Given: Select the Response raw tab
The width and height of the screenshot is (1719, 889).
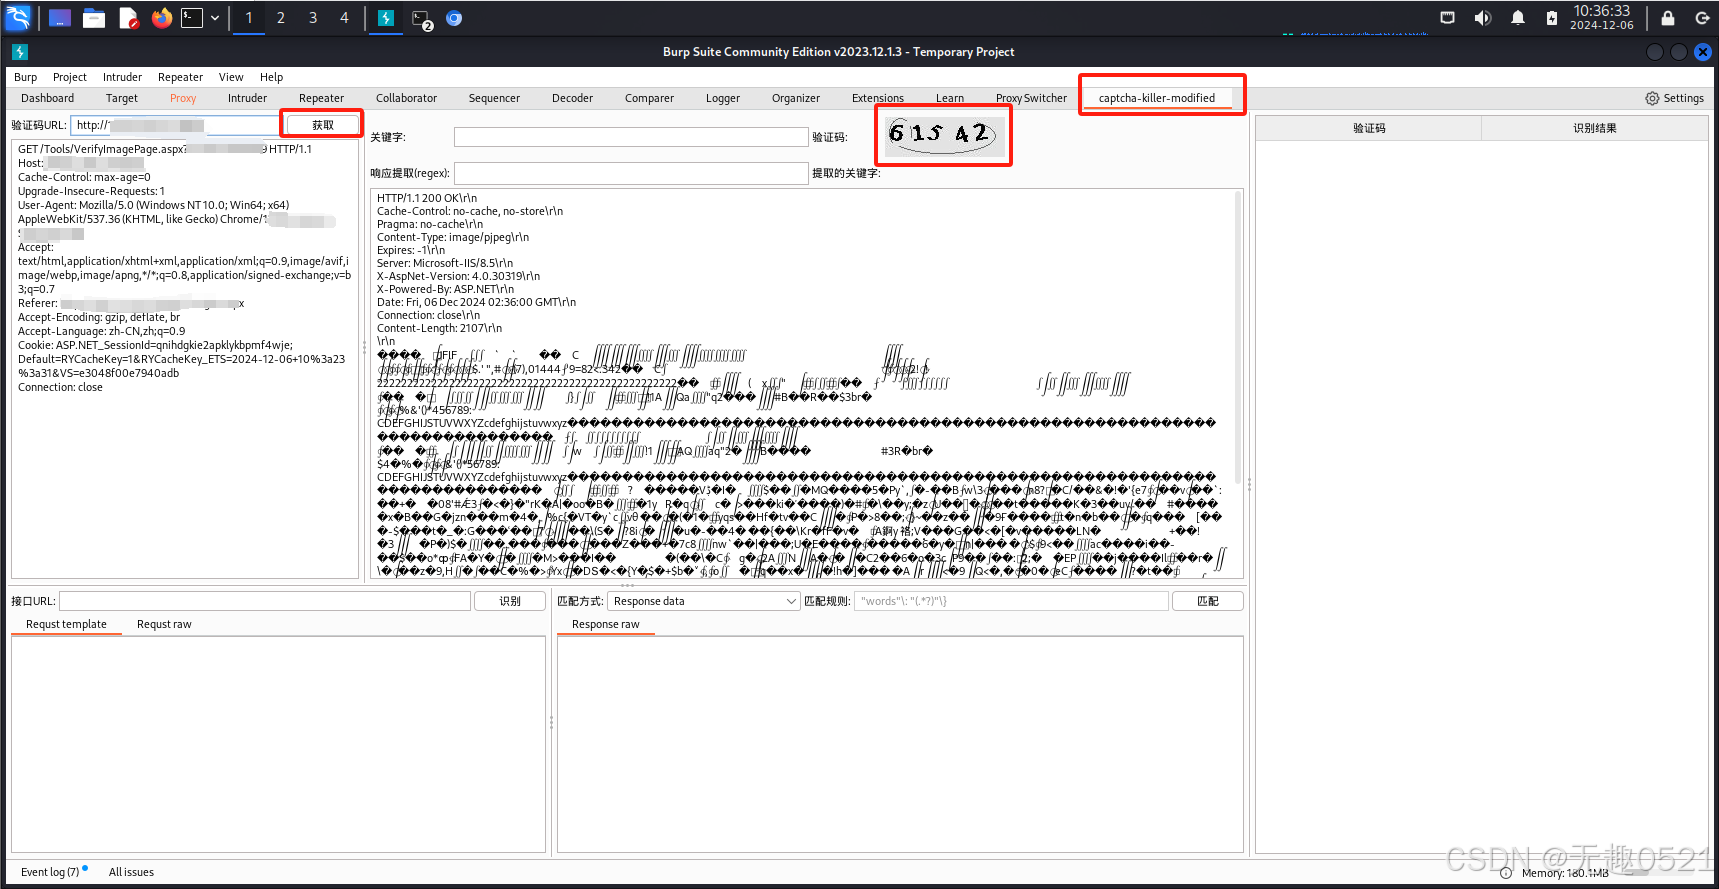Looking at the screenshot, I should 605,624.
